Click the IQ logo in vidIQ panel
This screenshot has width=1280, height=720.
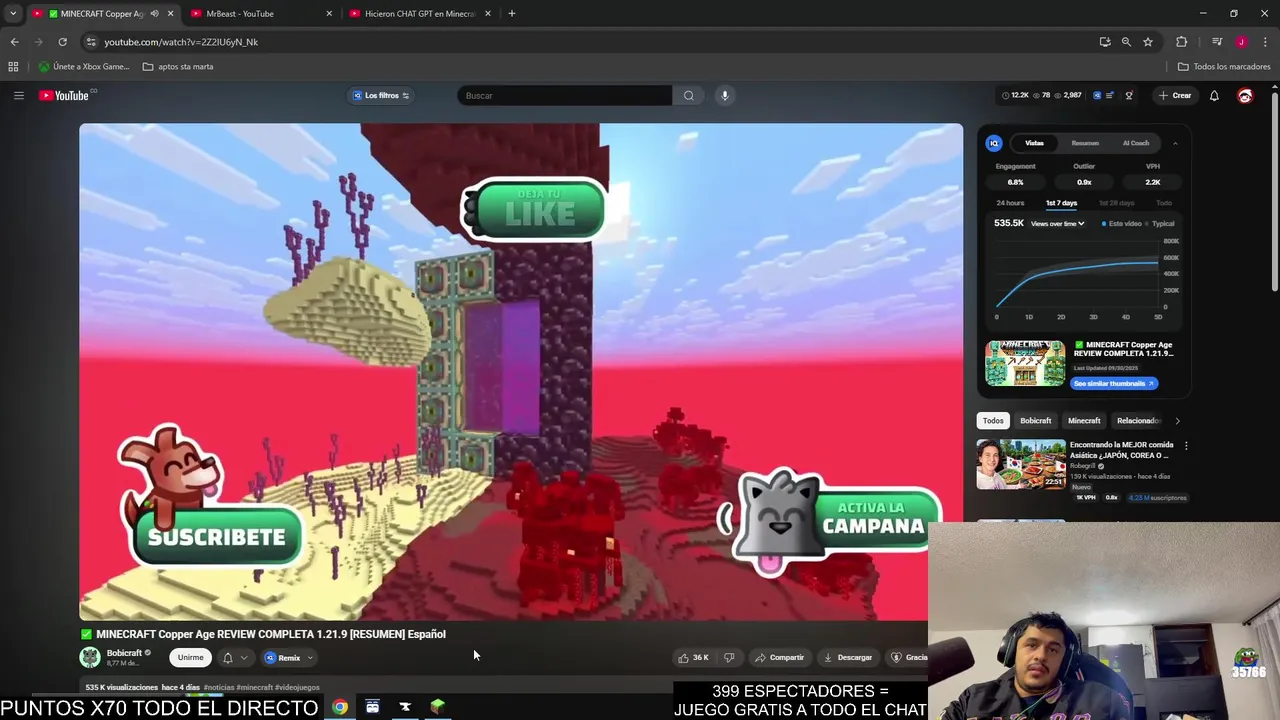[x=994, y=143]
